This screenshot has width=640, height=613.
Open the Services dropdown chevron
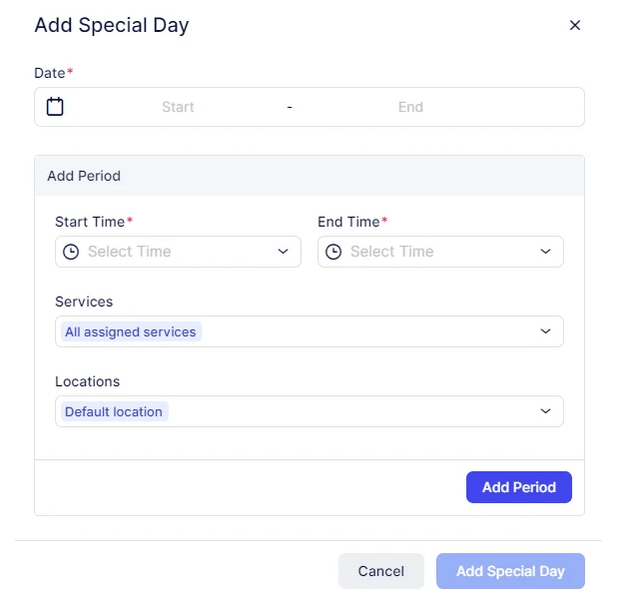click(x=545, y=331)
